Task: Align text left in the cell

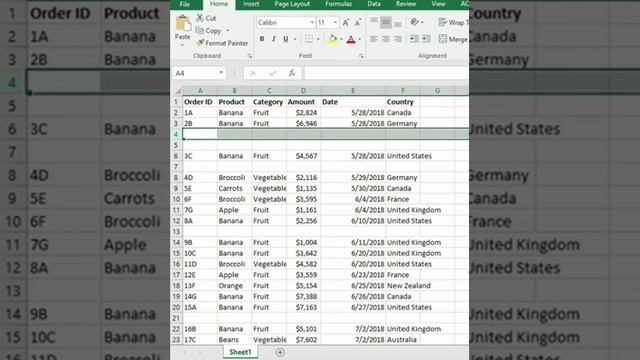Action: point(373,39)
